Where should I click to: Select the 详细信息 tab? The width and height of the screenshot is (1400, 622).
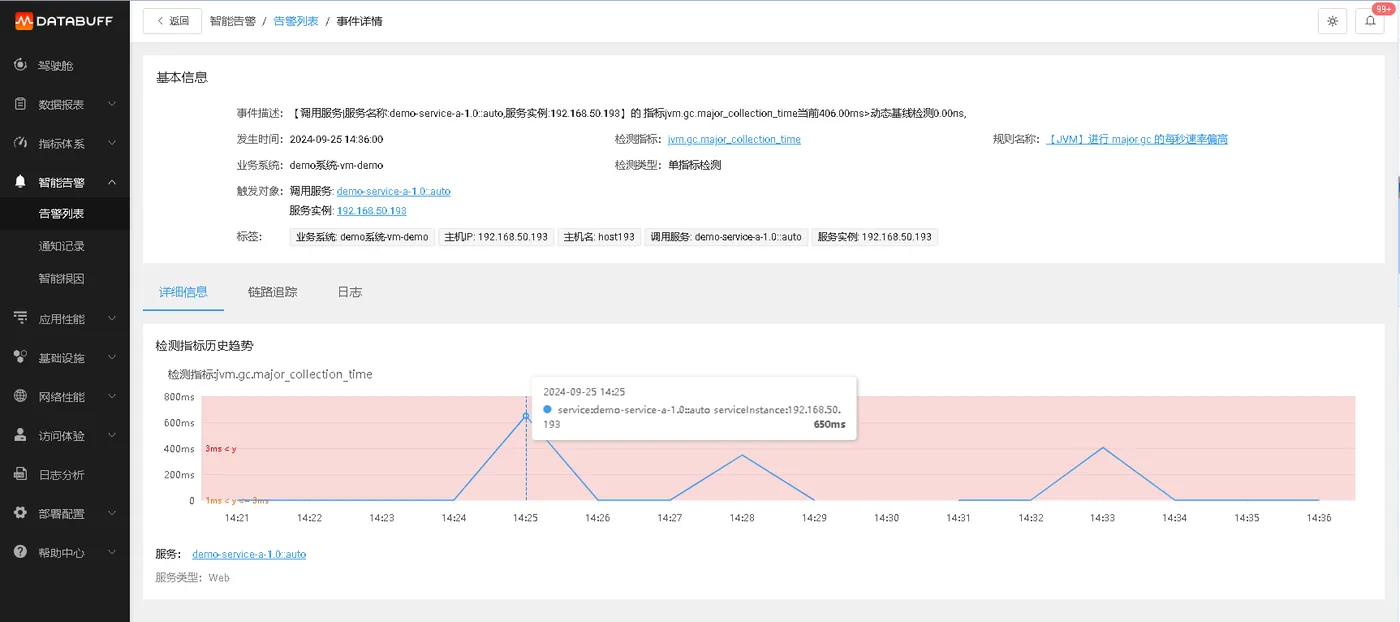point(184,292)
